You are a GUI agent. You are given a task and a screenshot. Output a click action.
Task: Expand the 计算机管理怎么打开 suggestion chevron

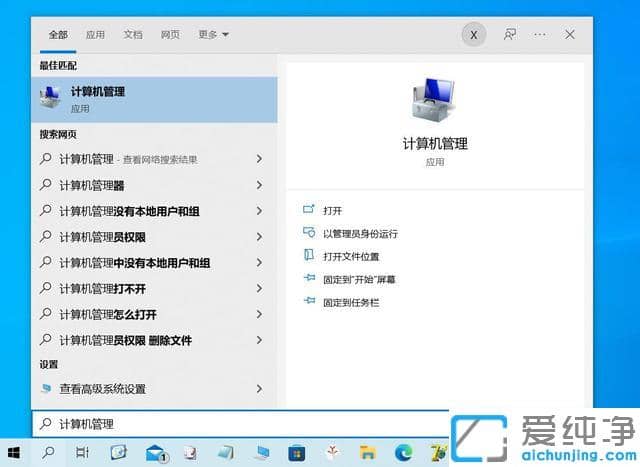259,314
